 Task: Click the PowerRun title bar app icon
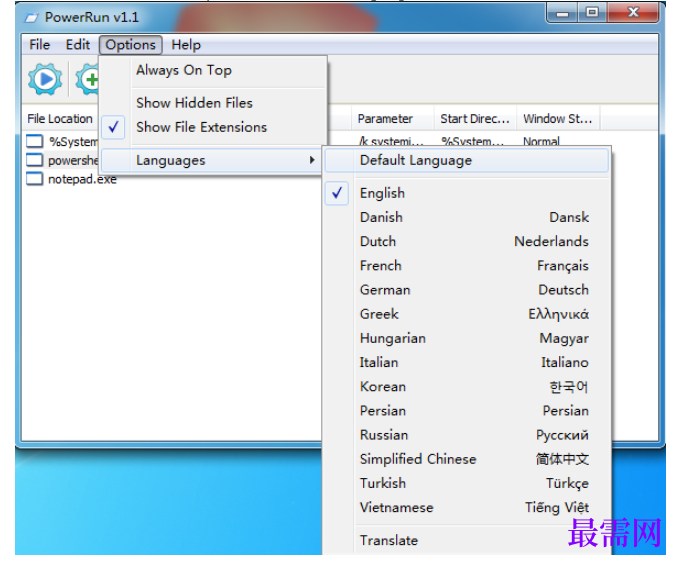click(x=31, y=18)
